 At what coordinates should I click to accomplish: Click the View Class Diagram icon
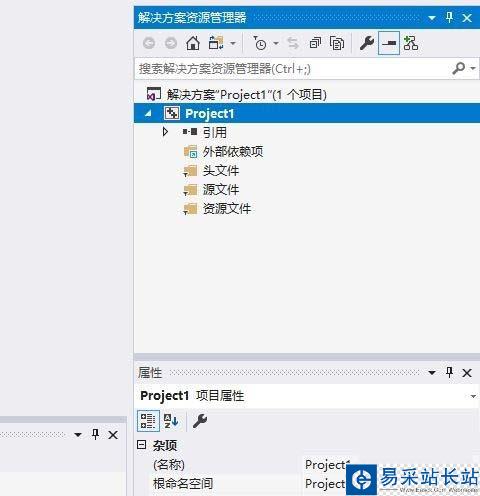[410, 43]
